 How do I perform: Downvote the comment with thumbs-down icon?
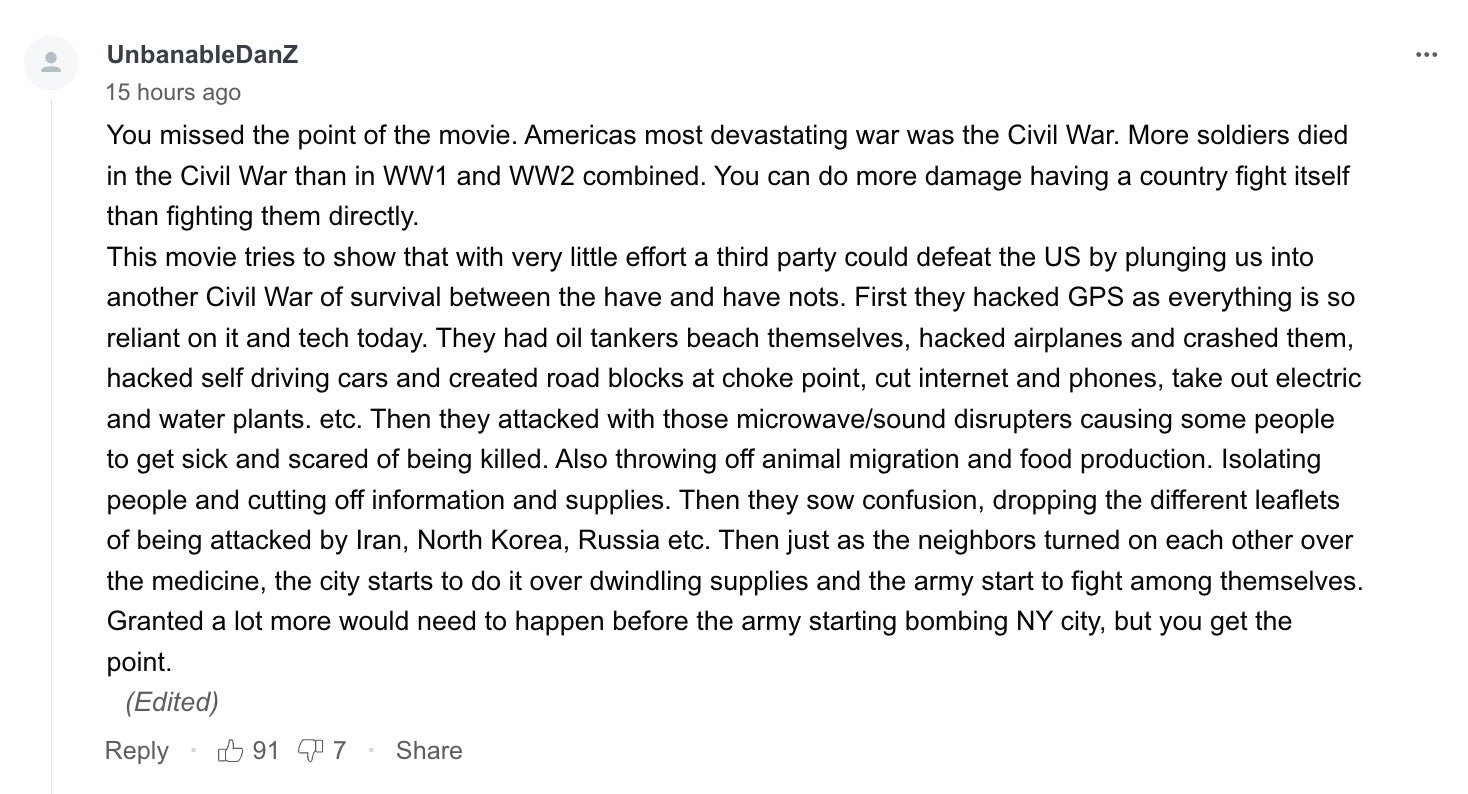pos(310,750)
